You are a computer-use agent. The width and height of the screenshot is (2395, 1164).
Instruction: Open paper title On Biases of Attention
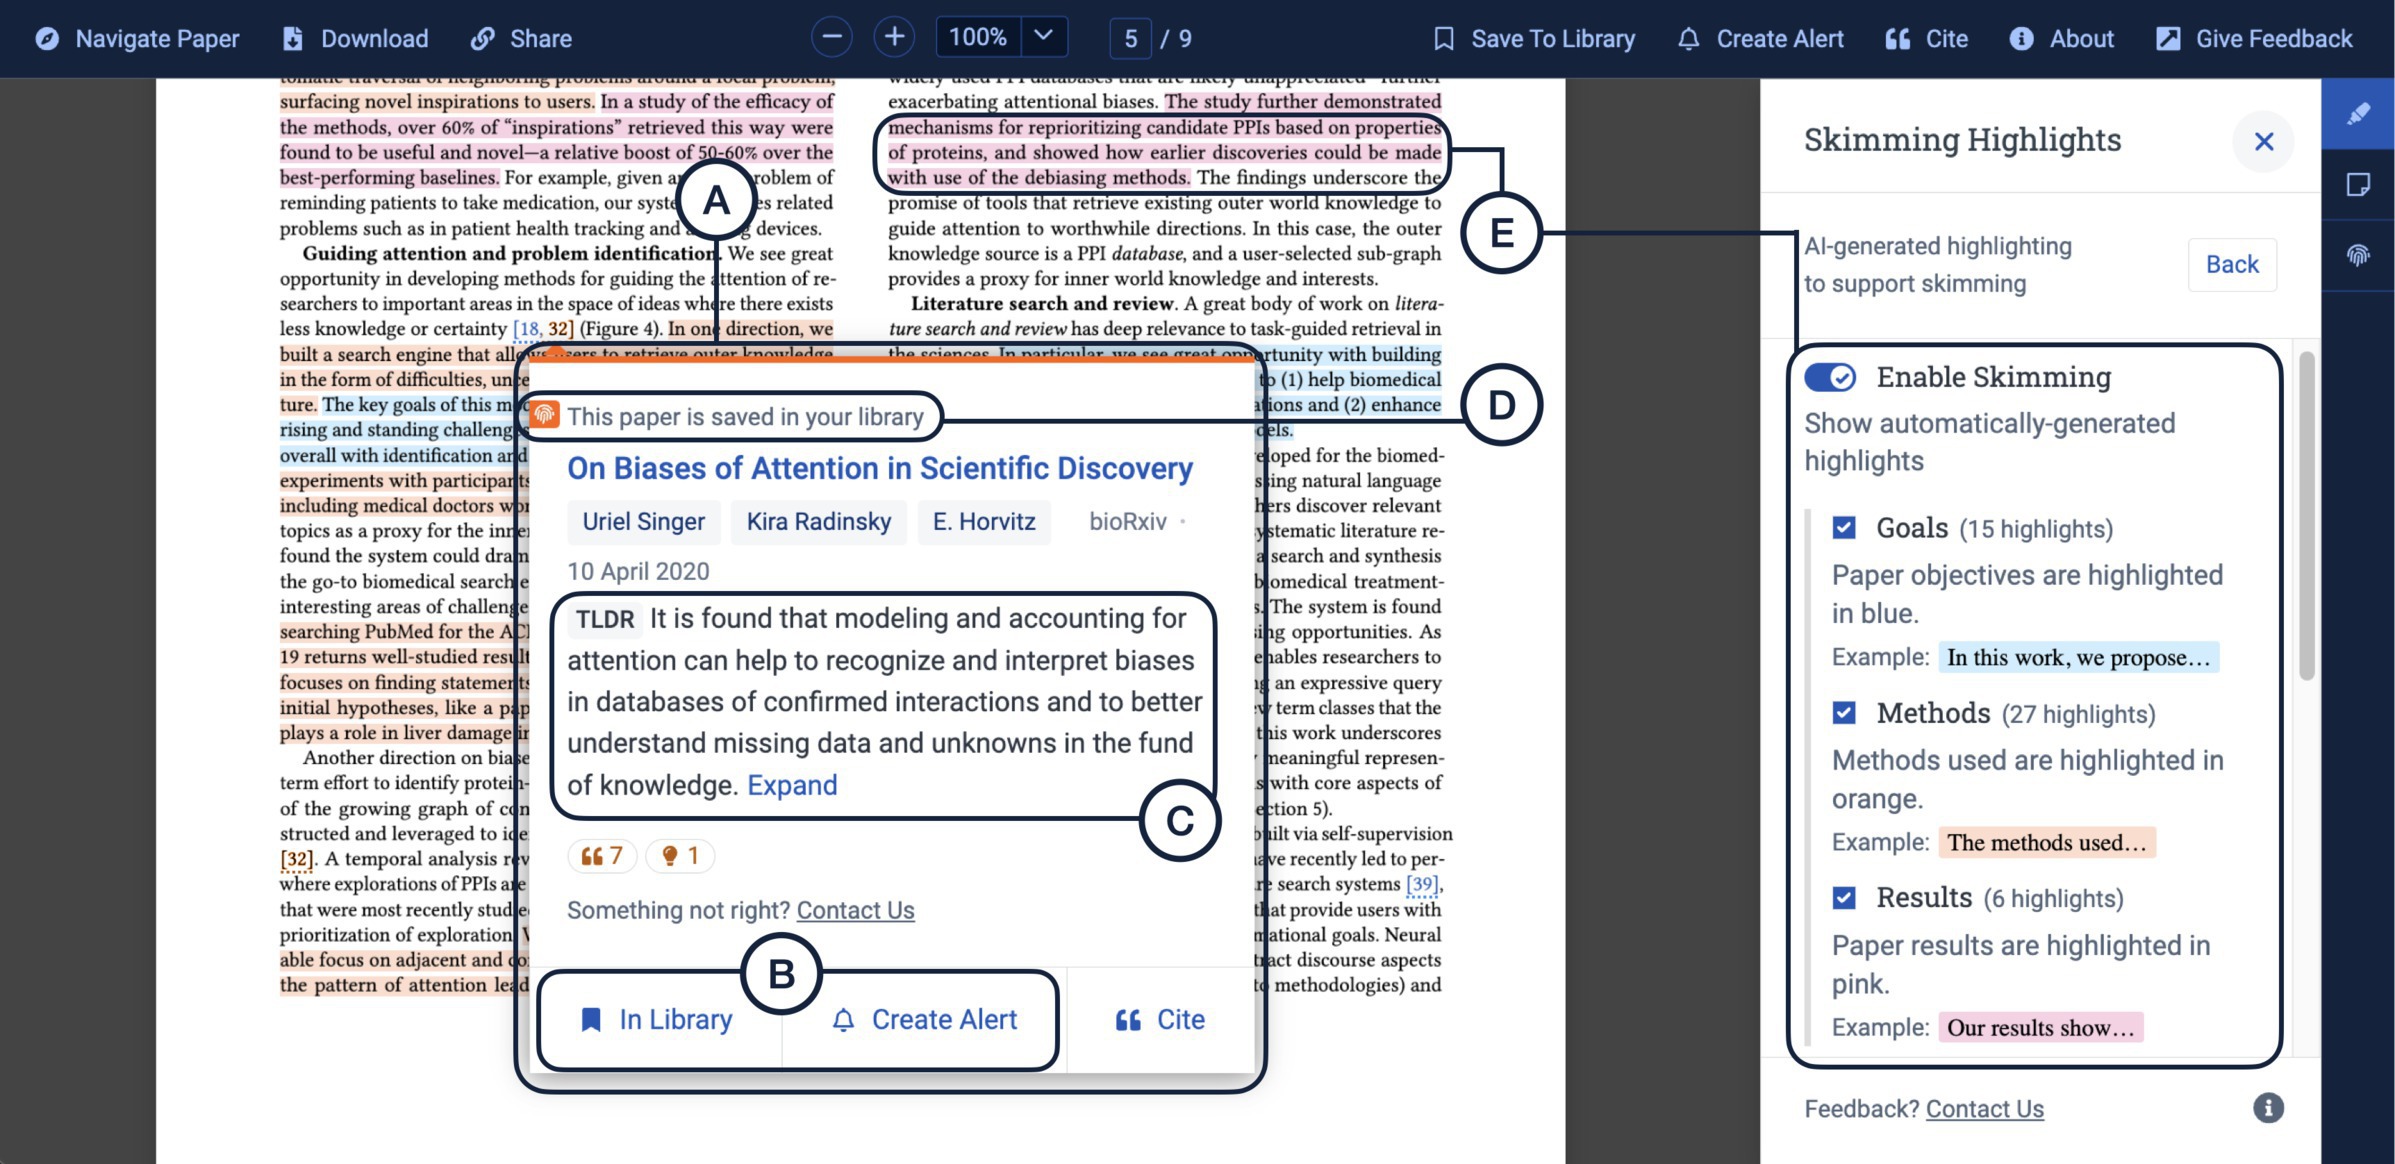point(880,469)
